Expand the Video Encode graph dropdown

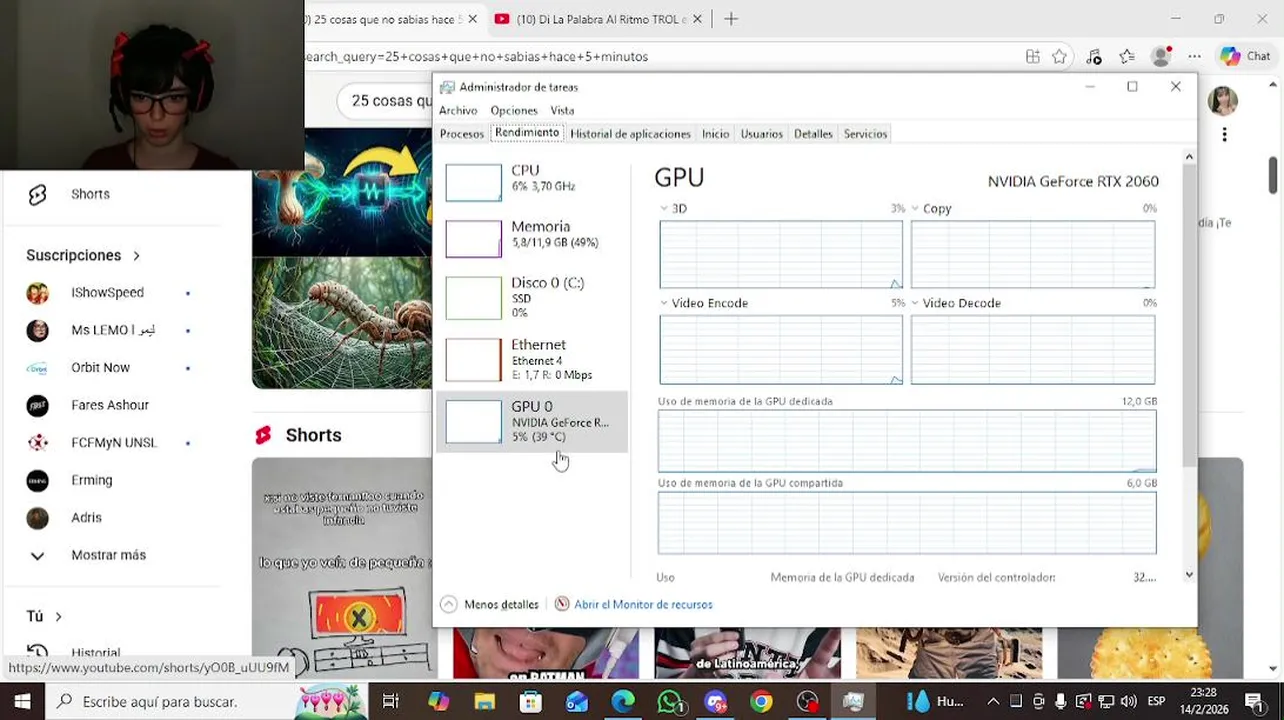coord(665,303)
